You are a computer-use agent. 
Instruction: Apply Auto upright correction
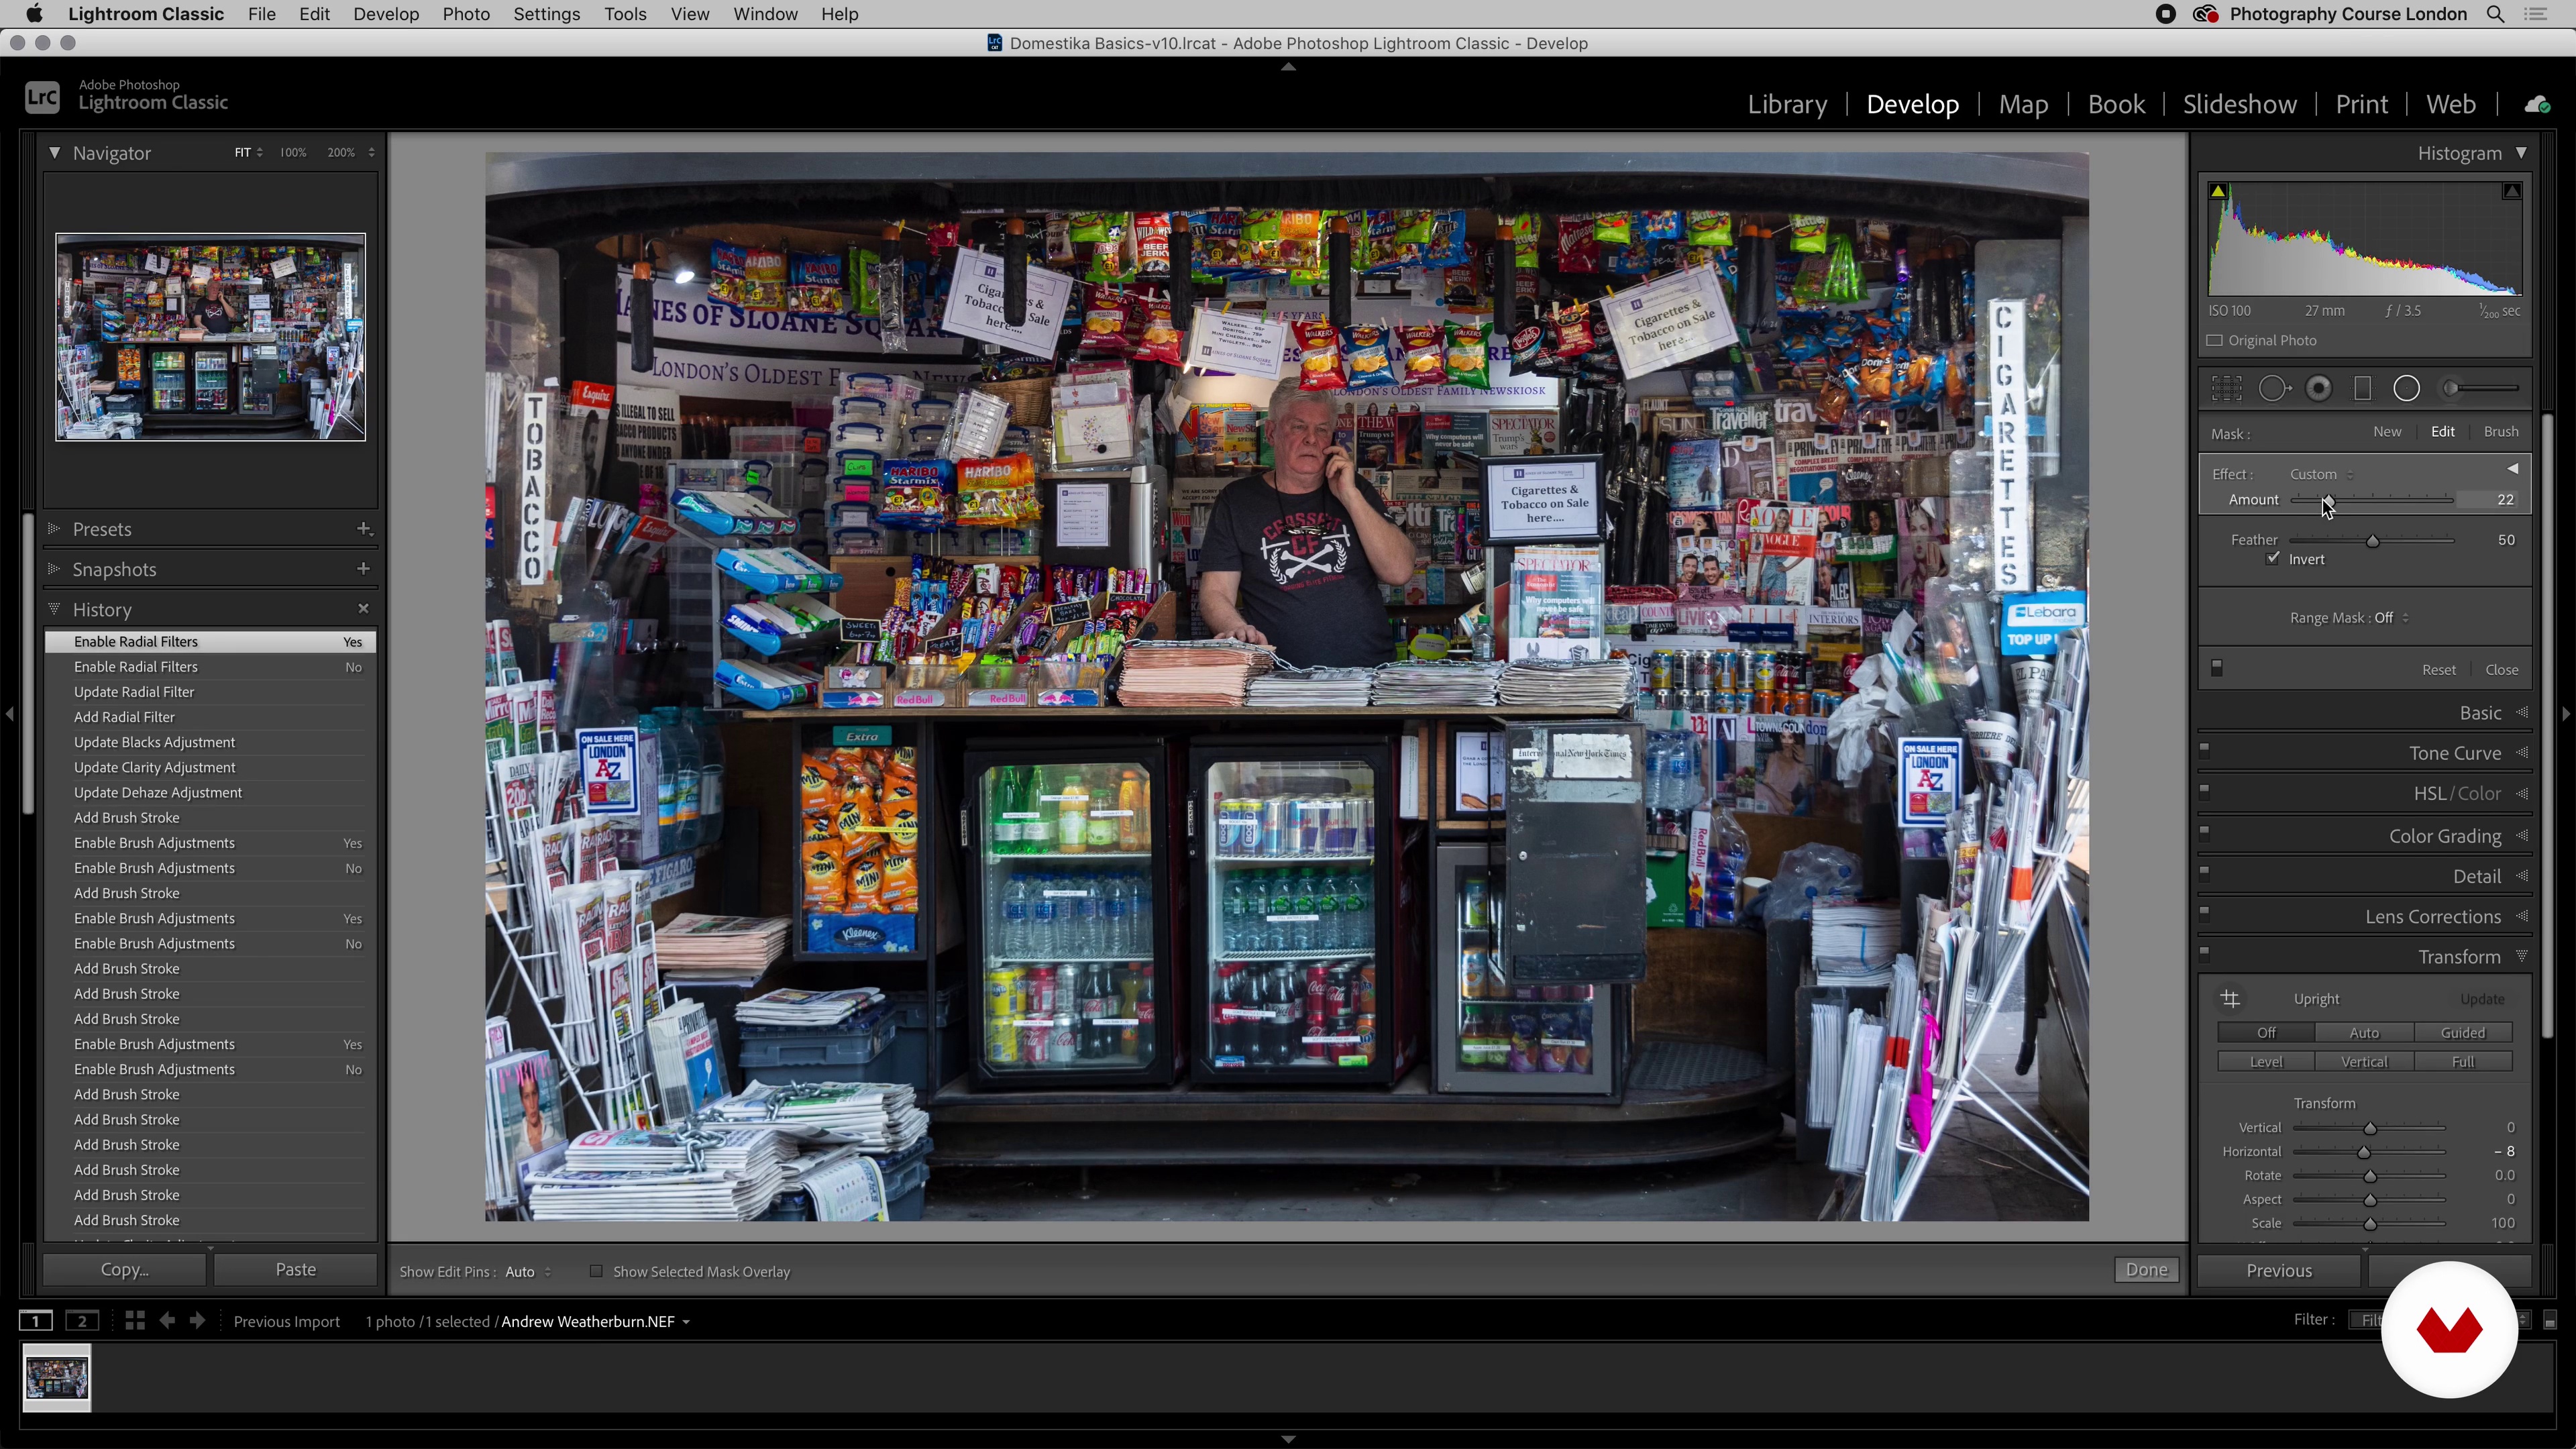[x=2364, y=1032]
